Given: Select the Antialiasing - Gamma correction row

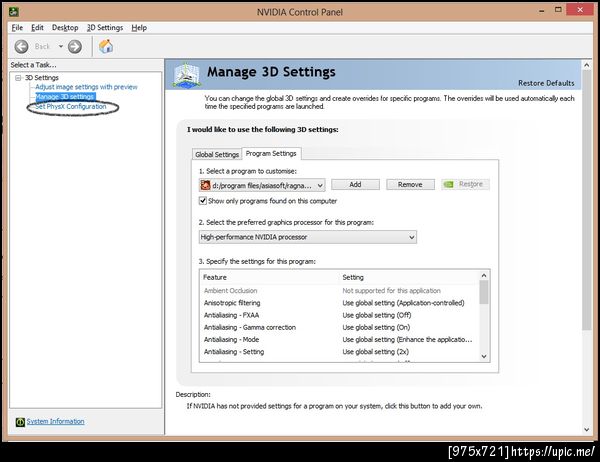Looking at the screenshot, I should pyautogui.click(x=339, y=327).
